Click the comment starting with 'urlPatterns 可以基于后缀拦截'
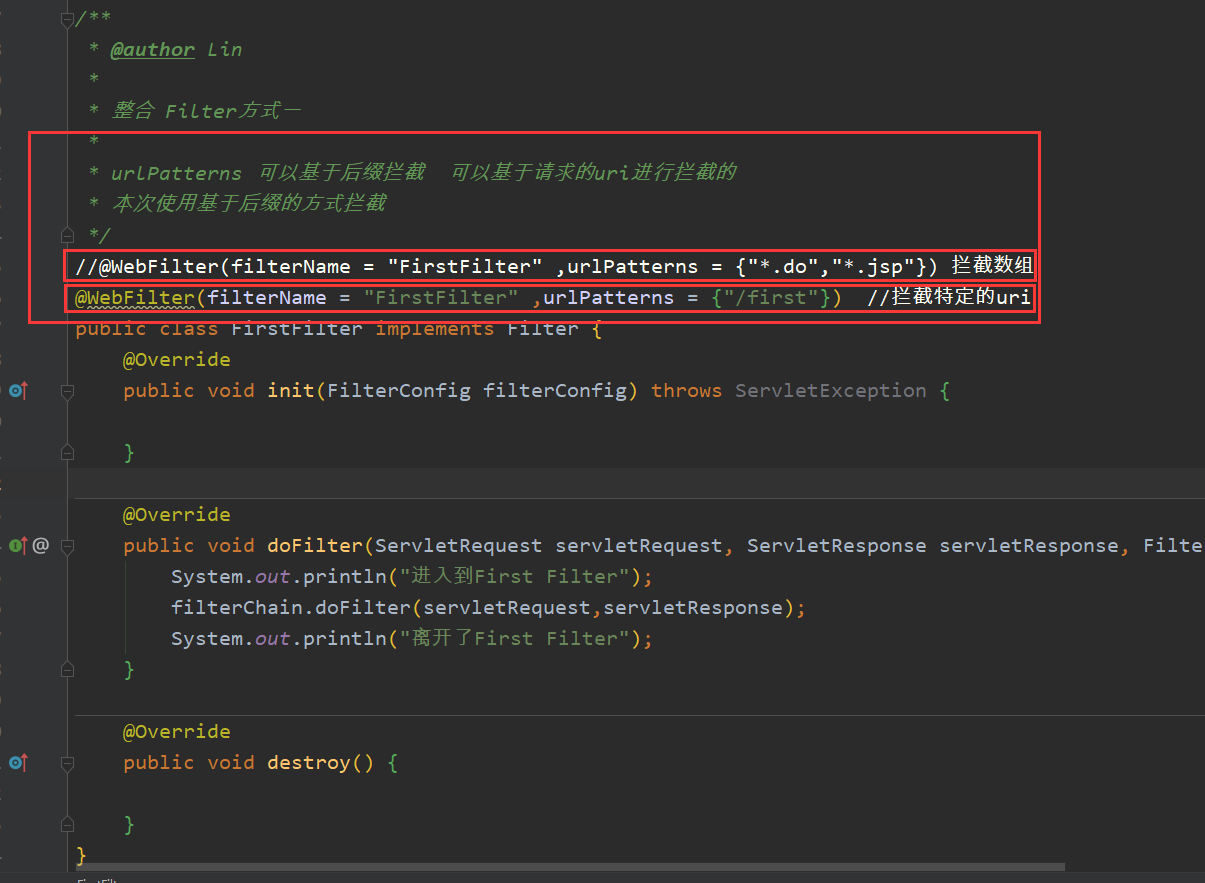 [x=424, y=173]
